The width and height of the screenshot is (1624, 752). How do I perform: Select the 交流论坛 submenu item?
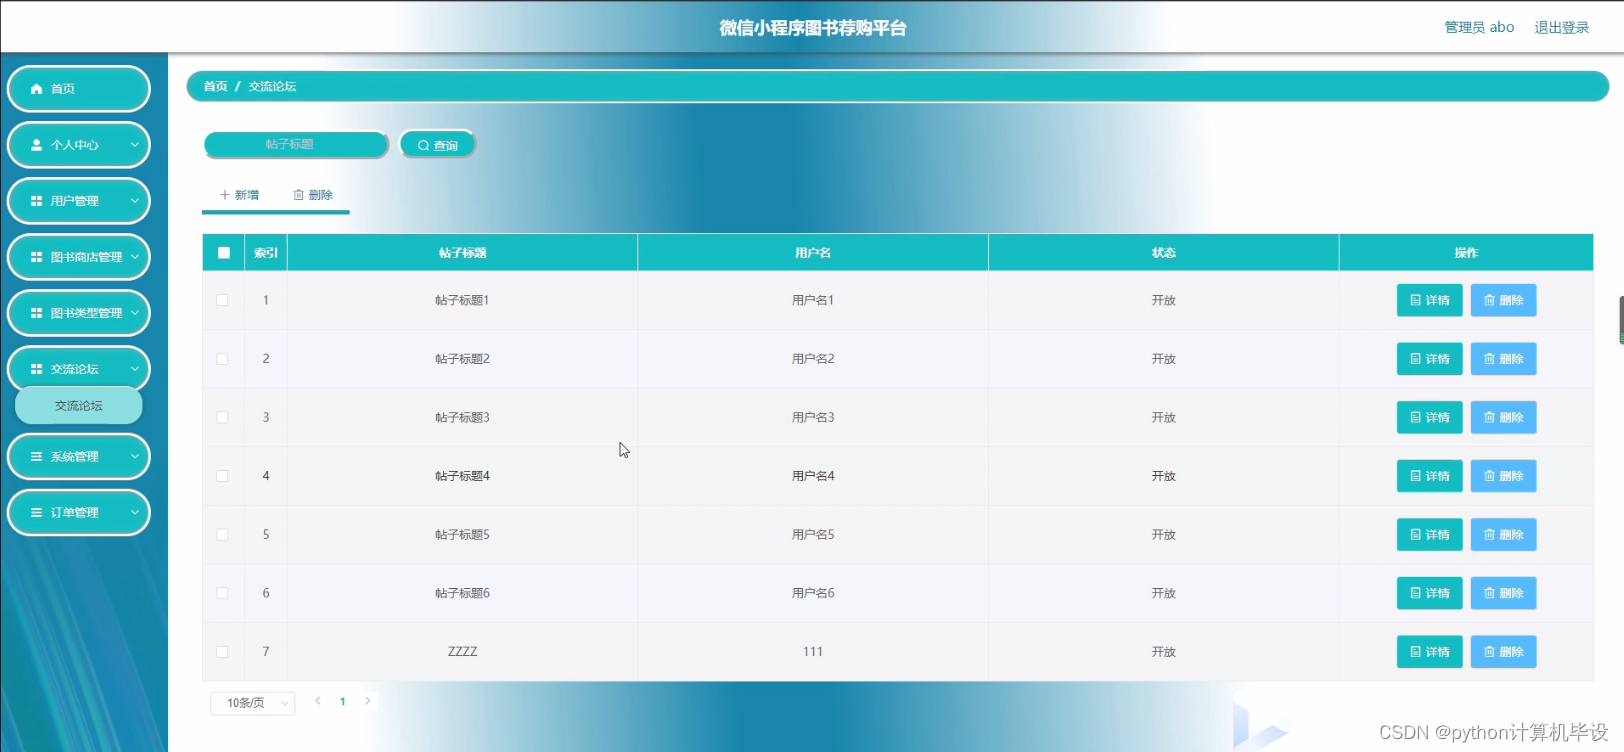(79, 406)
